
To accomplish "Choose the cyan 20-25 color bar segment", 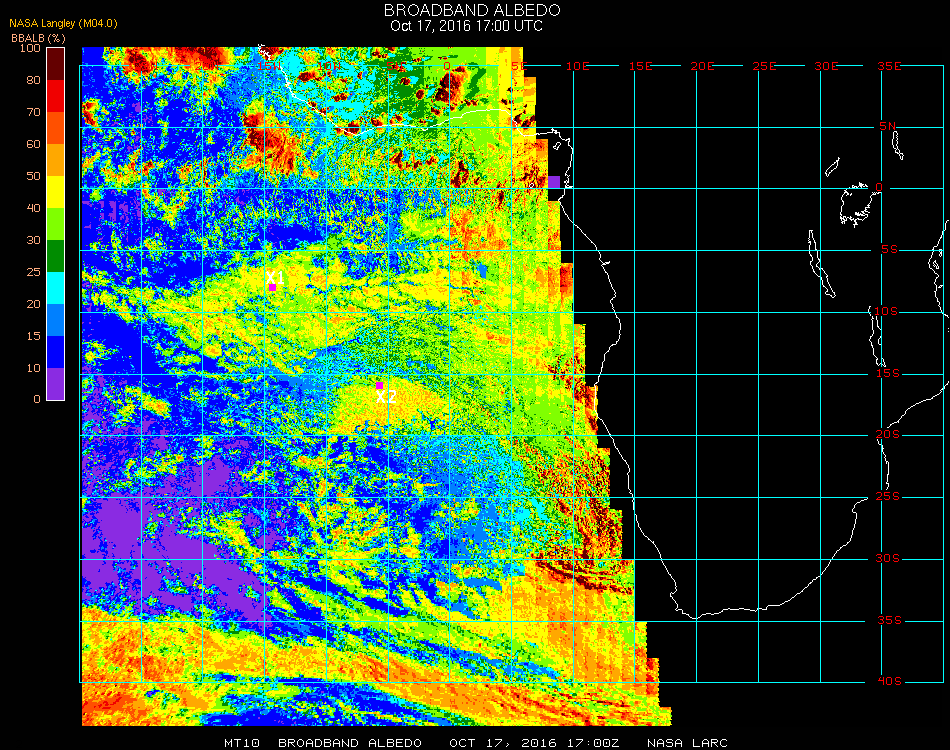I will 55,288.
